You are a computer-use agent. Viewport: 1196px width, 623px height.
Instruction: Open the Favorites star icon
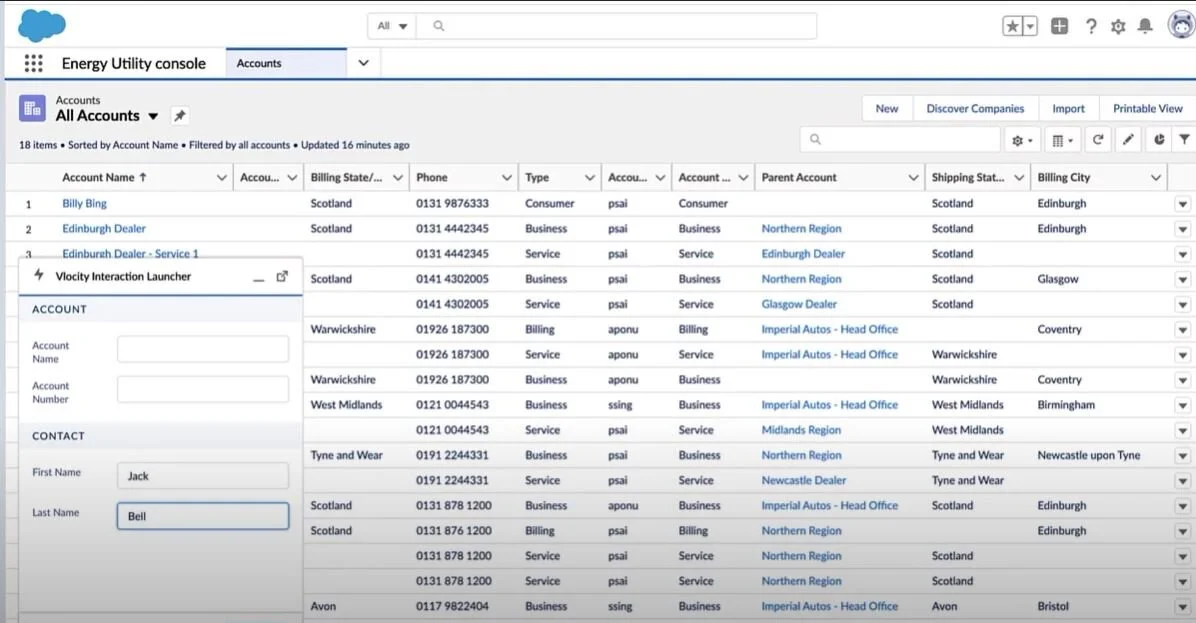(1012, 26)
